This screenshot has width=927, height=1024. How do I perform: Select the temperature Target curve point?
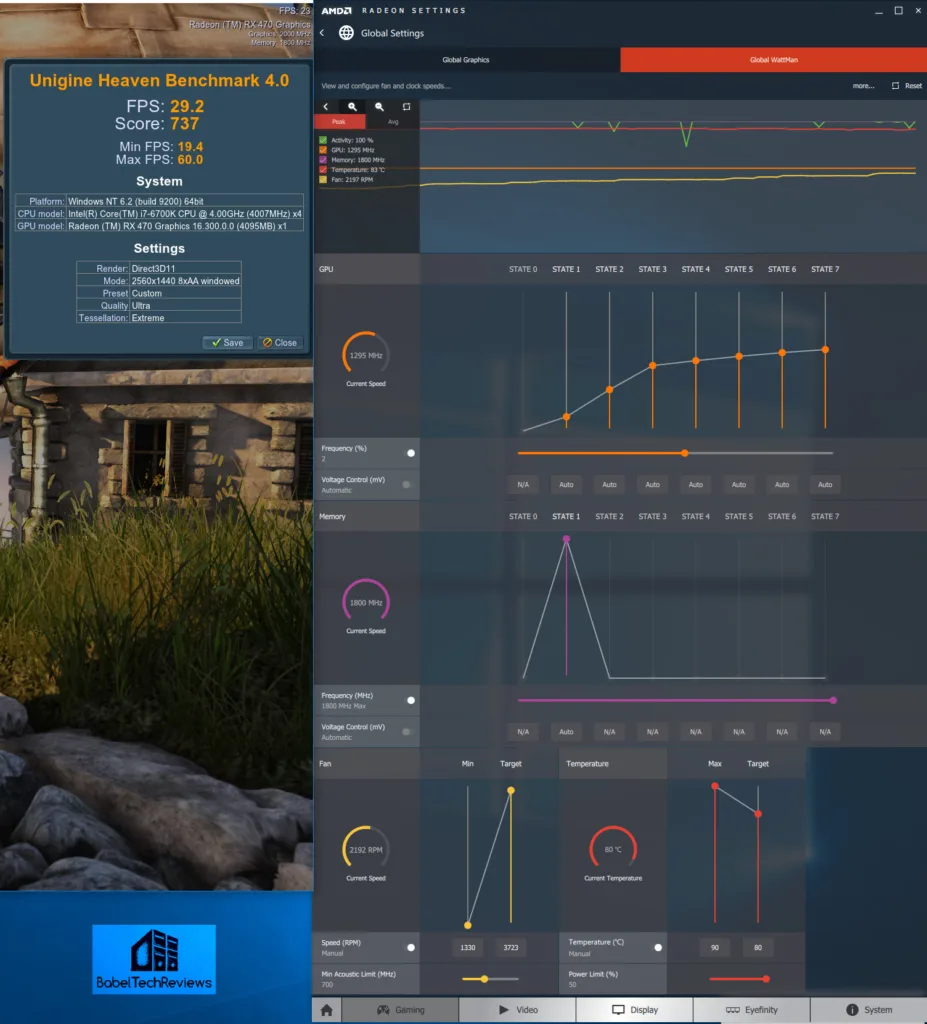coord(758,814)
